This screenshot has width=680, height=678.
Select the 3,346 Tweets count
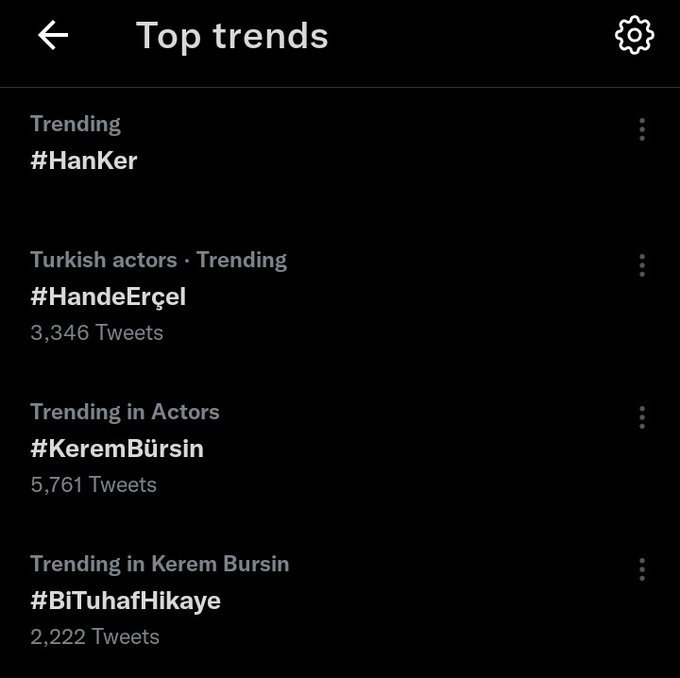click(96, 332)
